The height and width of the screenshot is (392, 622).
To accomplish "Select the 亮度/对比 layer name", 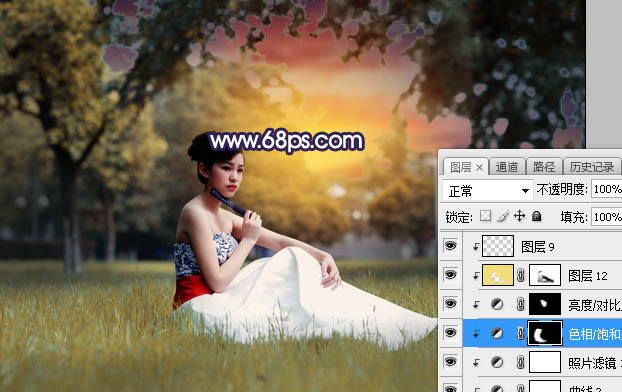I will click(x=595, y=305).
